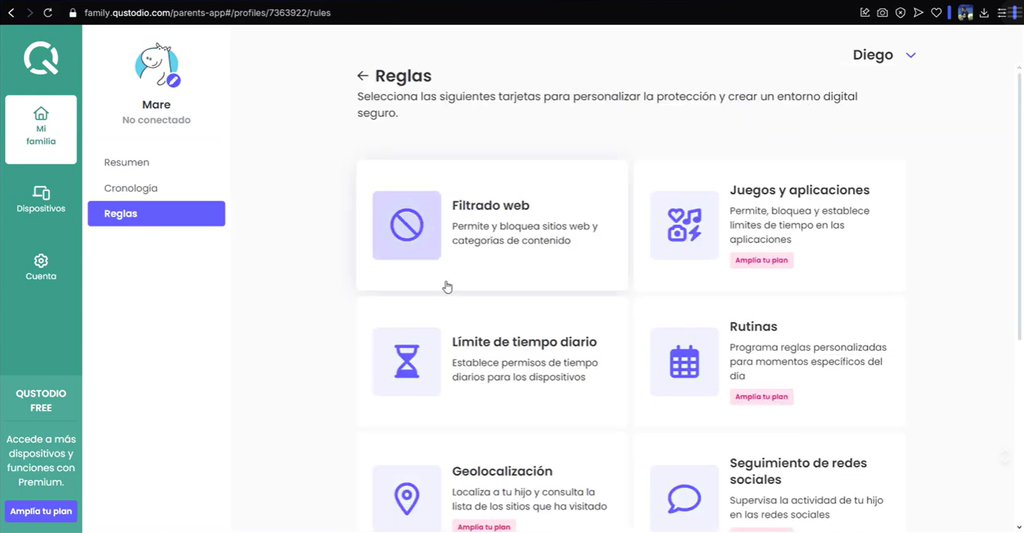Open the Resumen tab
Image resolution: width=1024 pixels, height=533 pixels.
pyautogui.click(x=127, y=162)
